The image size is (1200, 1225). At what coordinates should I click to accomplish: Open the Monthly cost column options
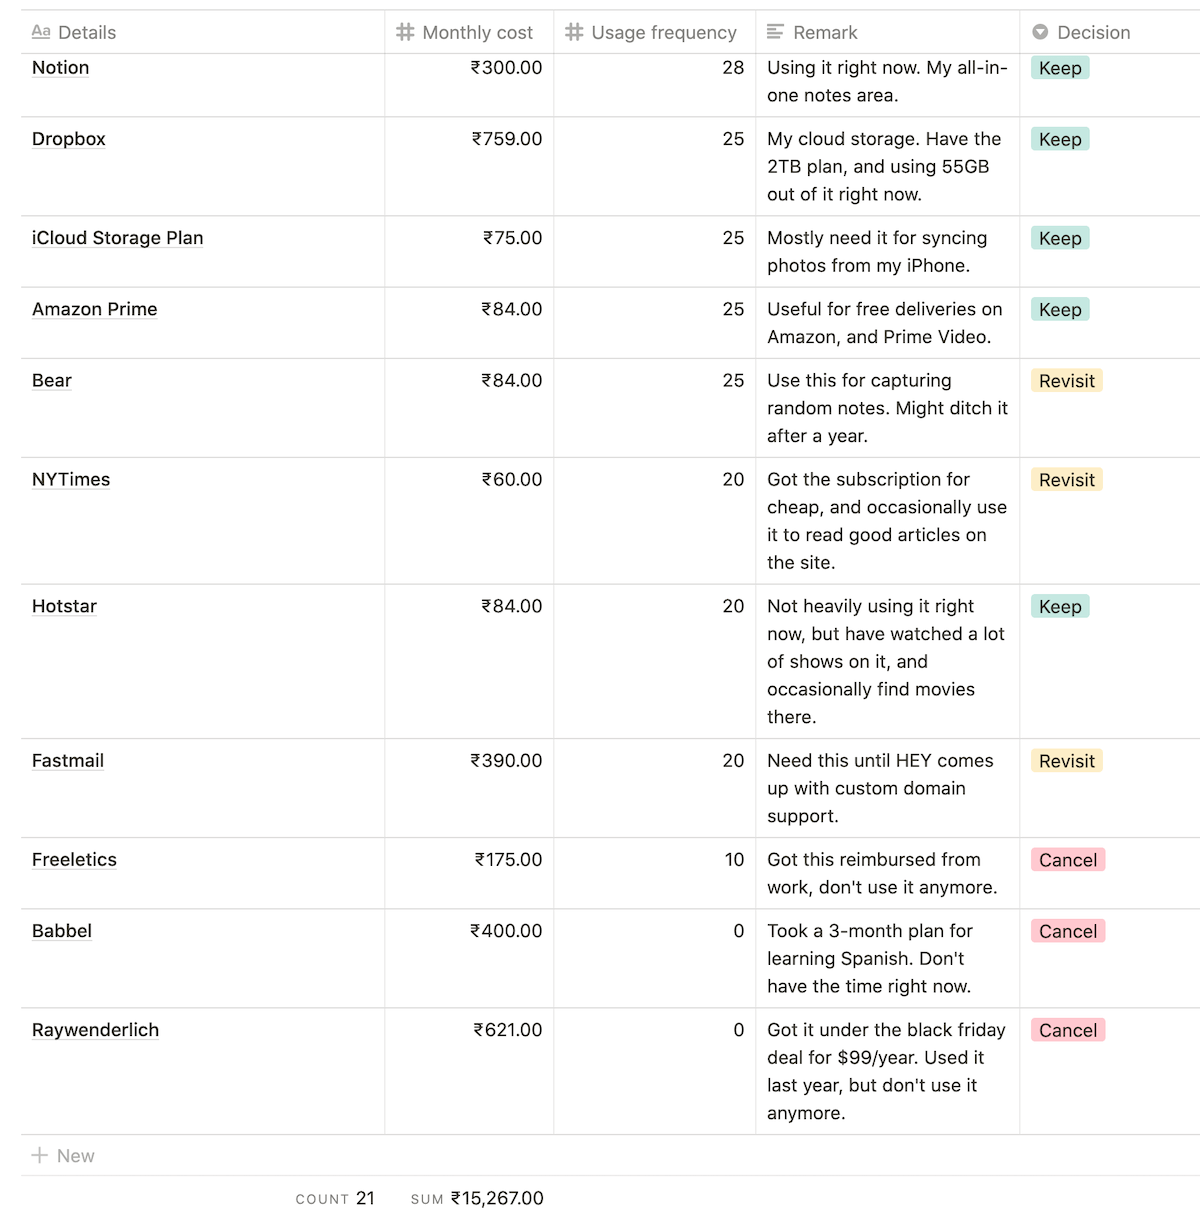[477, 32]
